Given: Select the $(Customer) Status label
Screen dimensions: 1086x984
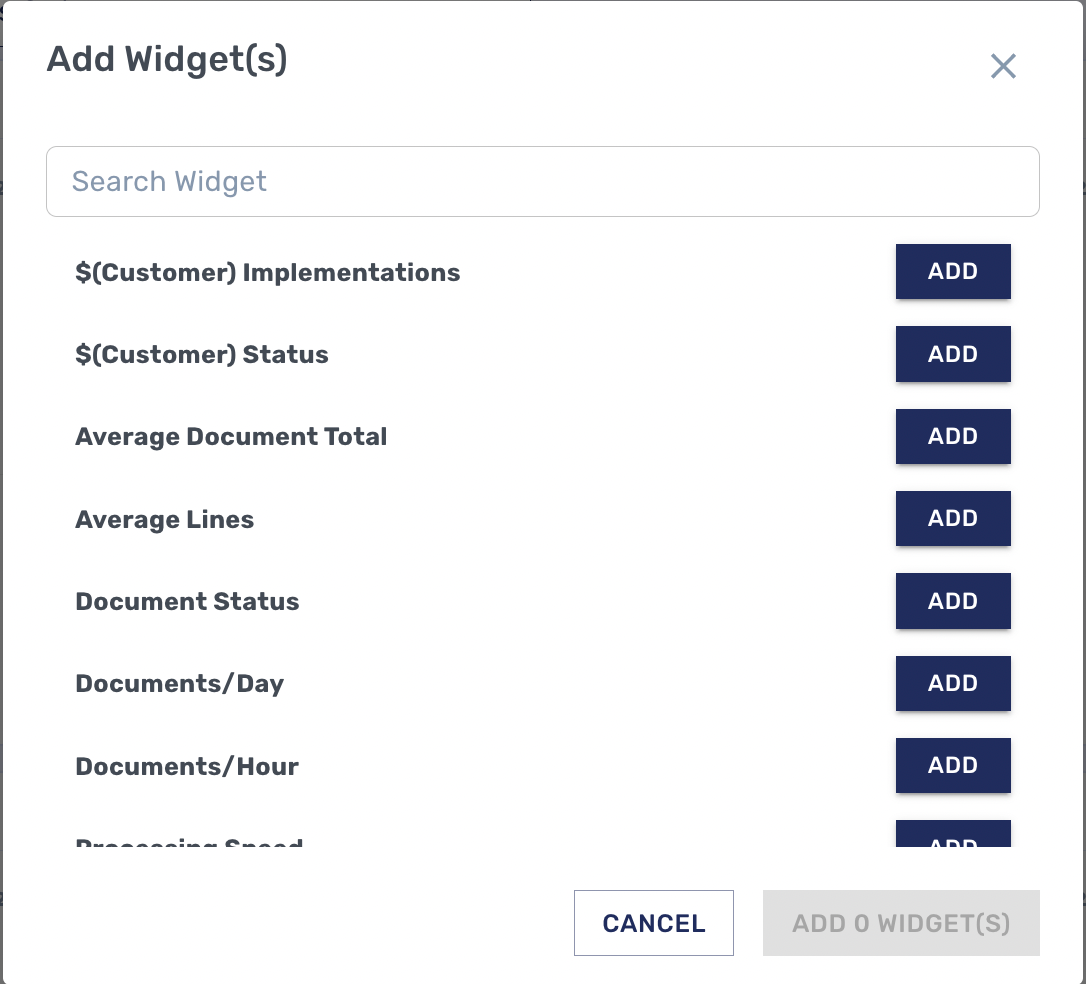Looking at the screenshot, I should 201,355.
